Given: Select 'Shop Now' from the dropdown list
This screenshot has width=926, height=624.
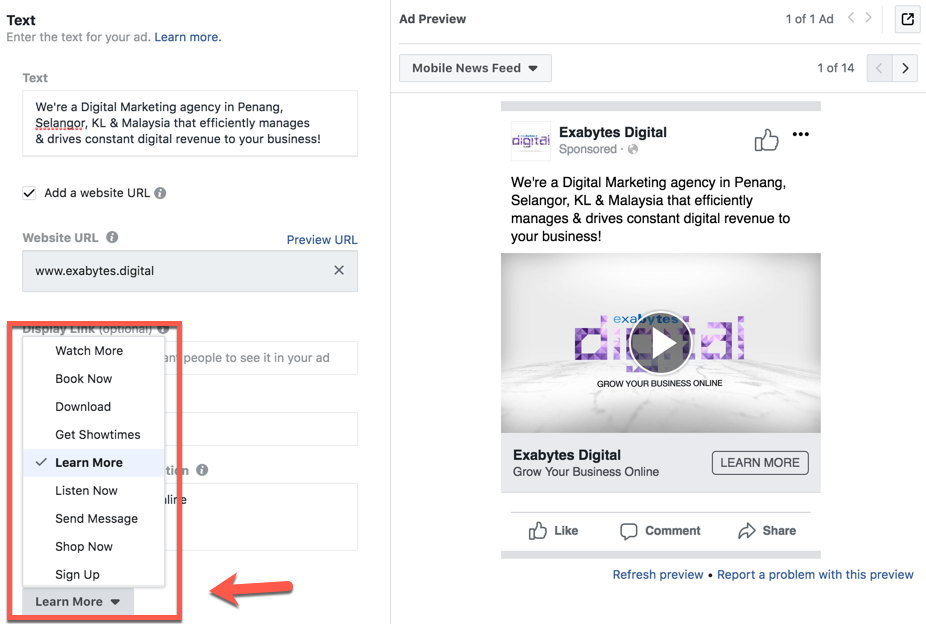Looking at the screenshot, I should pos(93,547).
